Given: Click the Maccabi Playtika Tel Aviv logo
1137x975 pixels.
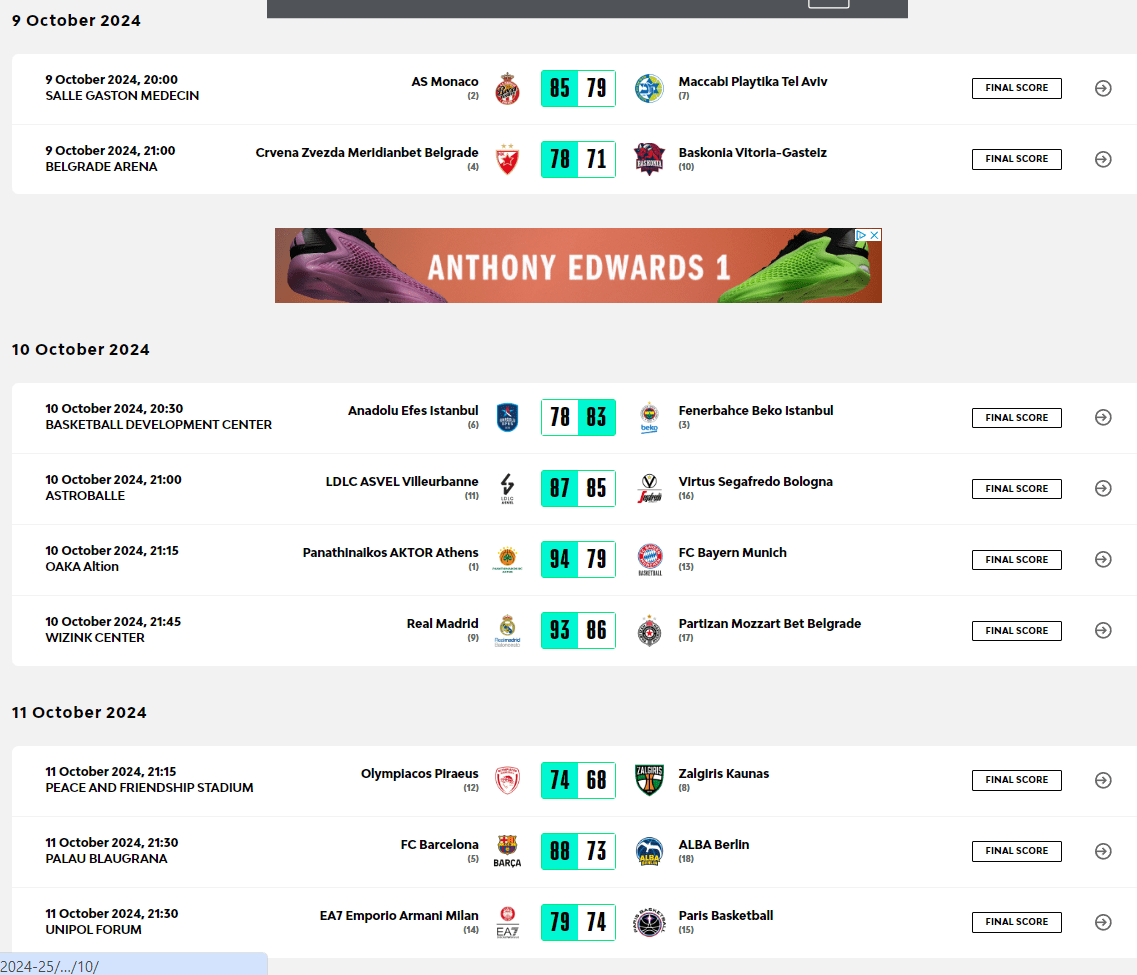Looking at the screenshot, I should [649, 88].
